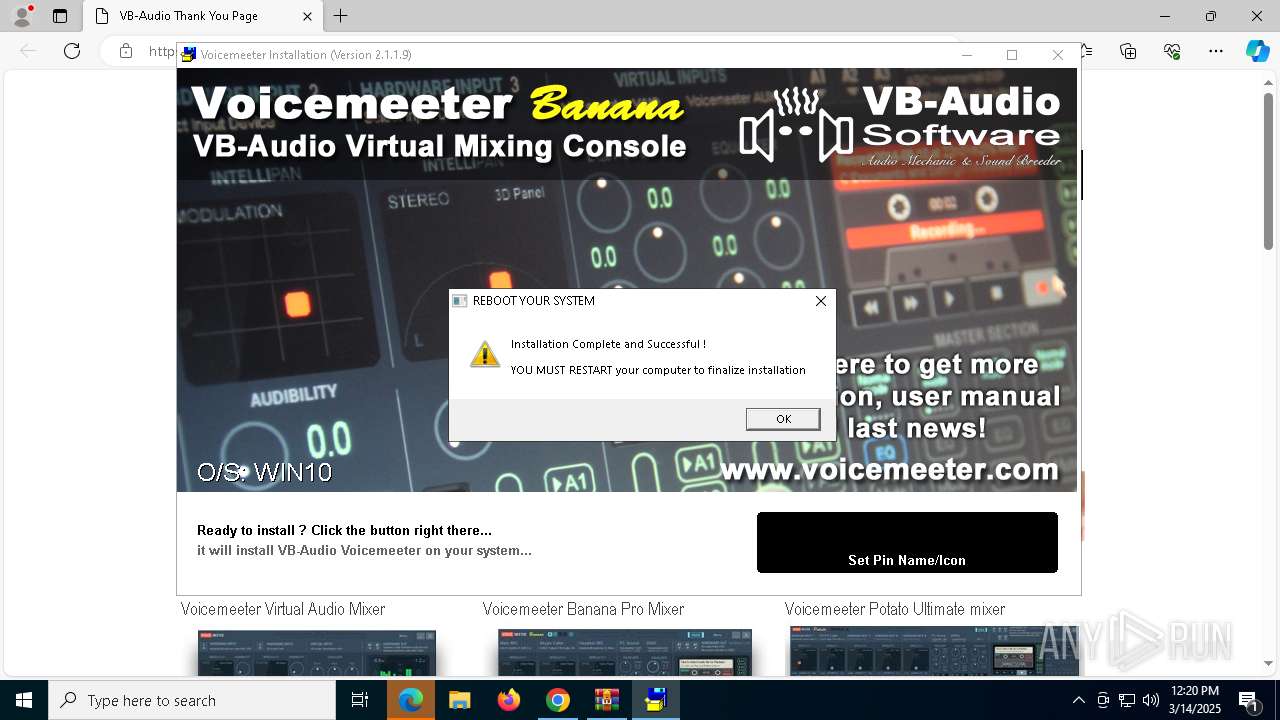The image size is (1280, 720).
Task: Select the Voicemeeter installer taskbar icon
Action: 656,700
